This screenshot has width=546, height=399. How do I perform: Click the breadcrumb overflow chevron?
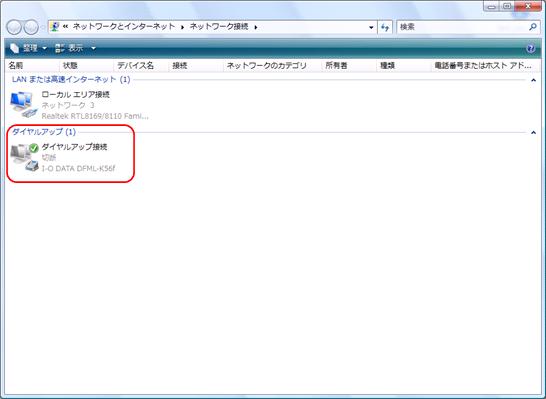point(65,26)
